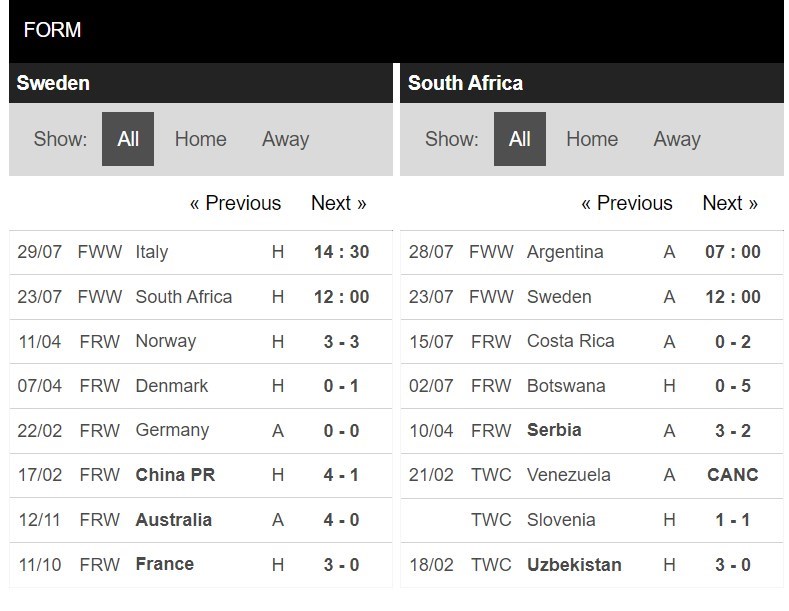
Task: Click the Costa Rica 0 - 2 result
Action: point(733,342)
